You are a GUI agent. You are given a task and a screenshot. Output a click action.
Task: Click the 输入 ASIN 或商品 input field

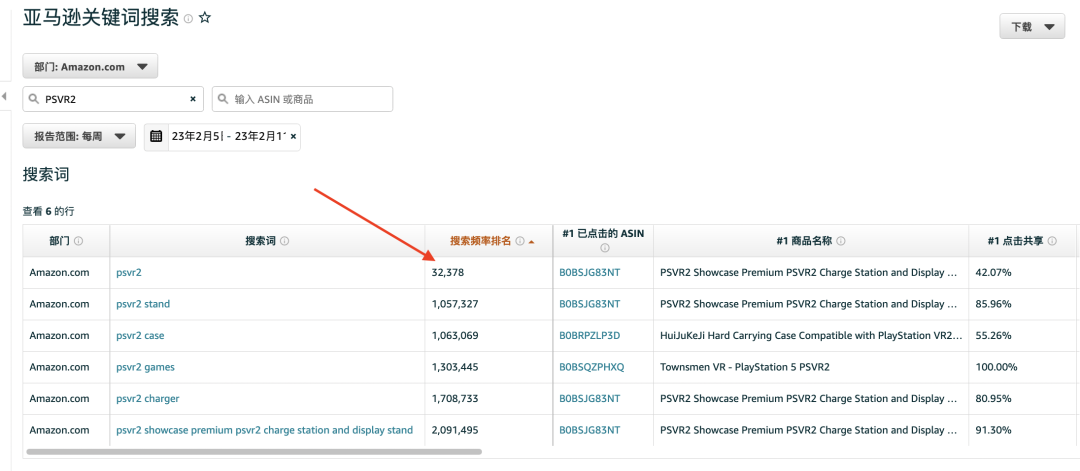302,99
